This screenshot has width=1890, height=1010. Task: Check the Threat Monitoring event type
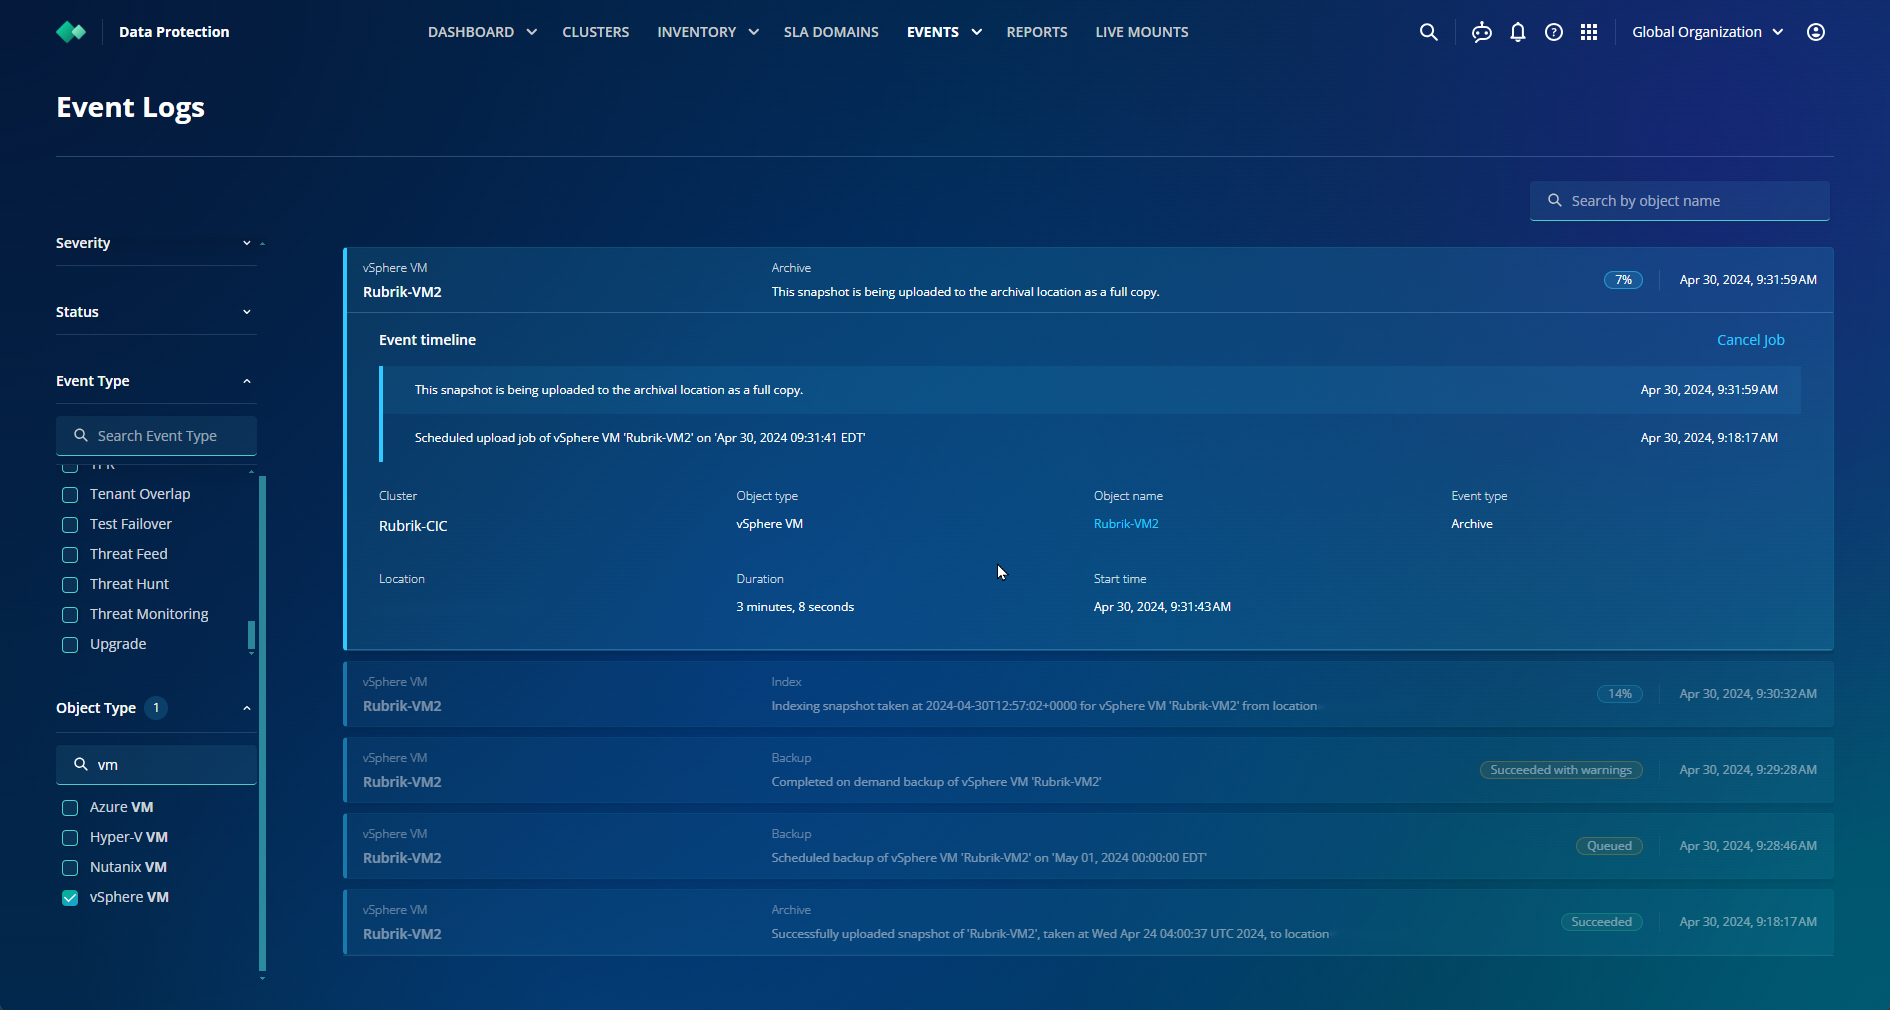pos(70,615)
